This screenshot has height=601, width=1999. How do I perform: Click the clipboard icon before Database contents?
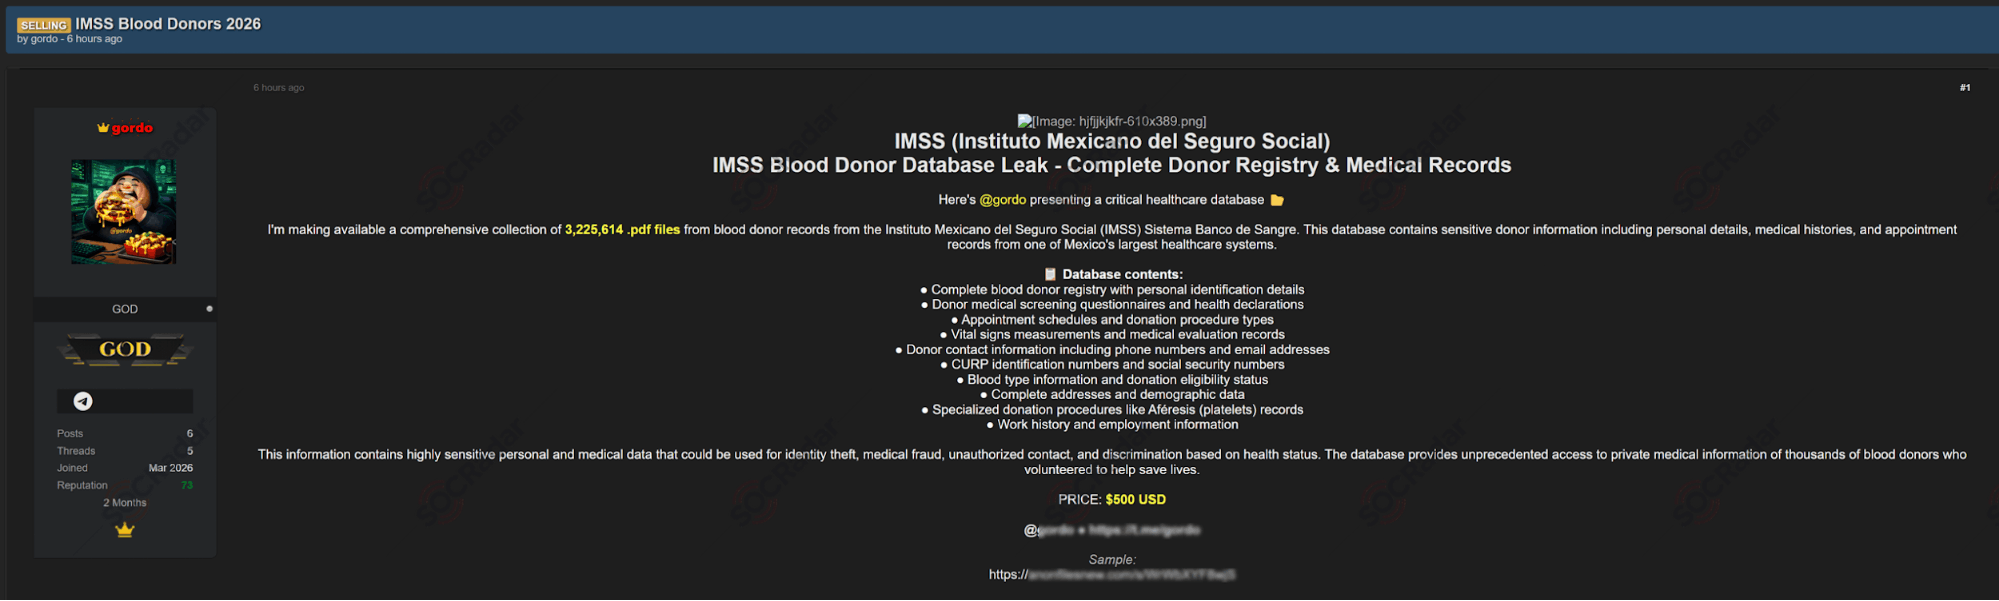tap(1050, 274)
